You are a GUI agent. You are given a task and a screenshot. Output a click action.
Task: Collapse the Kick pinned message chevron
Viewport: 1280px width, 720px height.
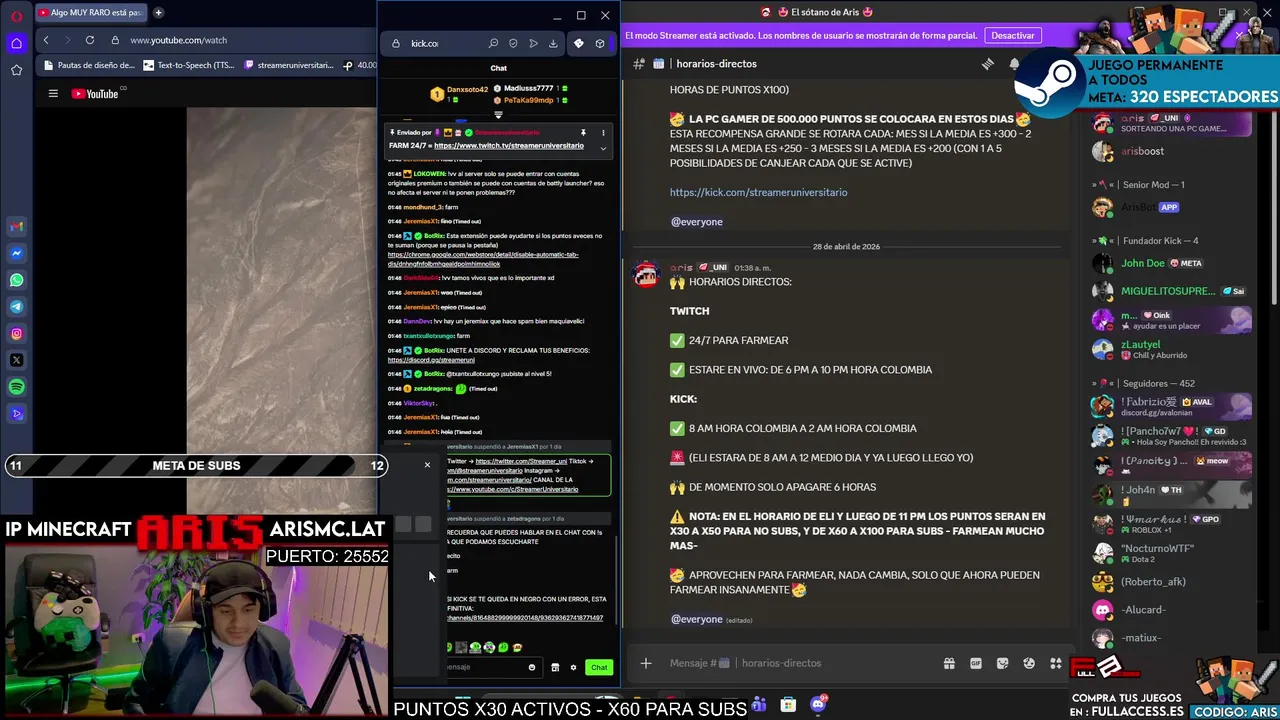tap(603, 147)
